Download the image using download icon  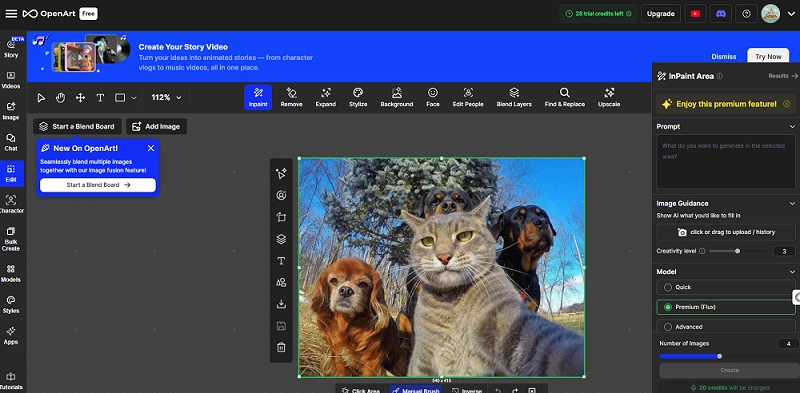click(x=281, y=304)
